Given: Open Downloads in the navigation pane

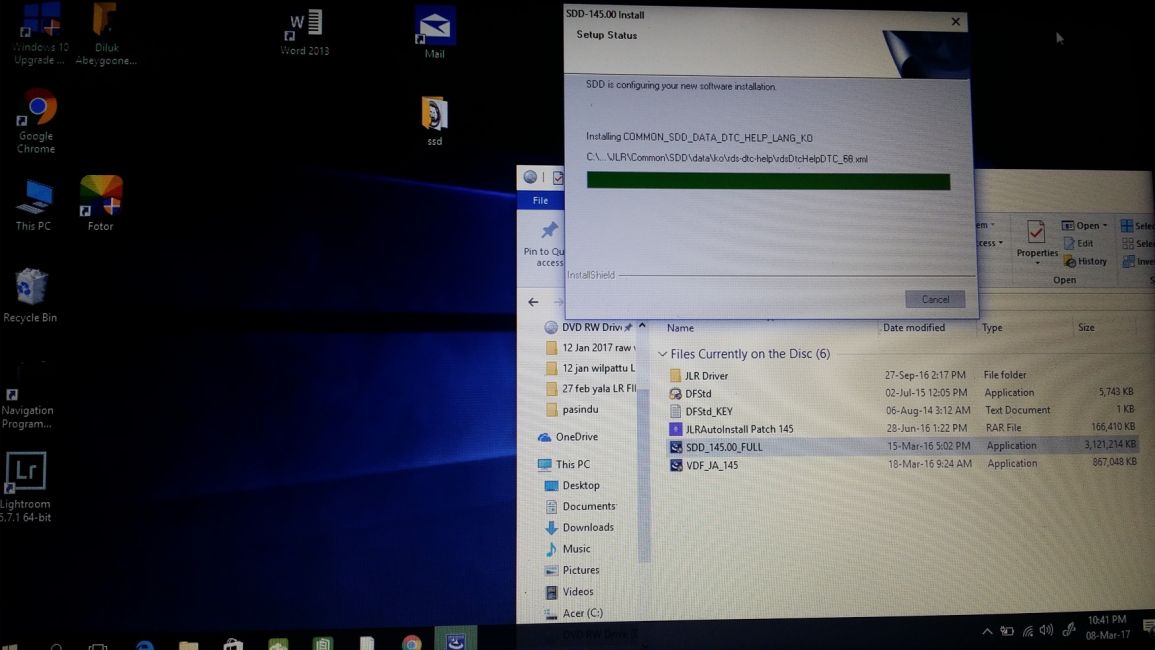Looking at the screenshot, I should (x=580, y=528).
